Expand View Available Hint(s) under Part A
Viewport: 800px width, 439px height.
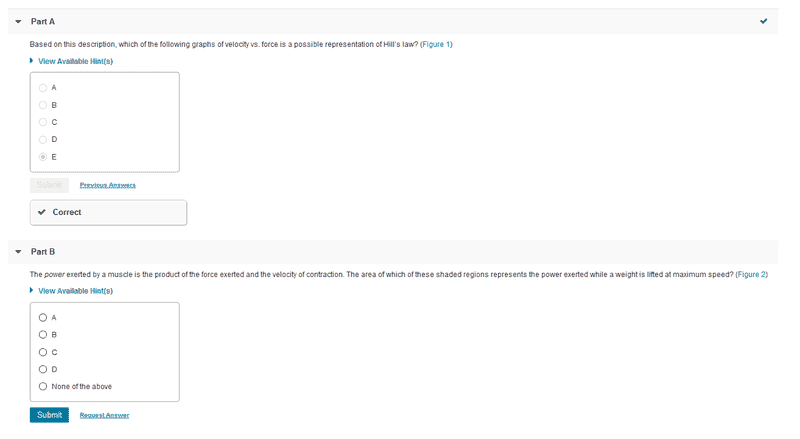(x=74, y=61)
